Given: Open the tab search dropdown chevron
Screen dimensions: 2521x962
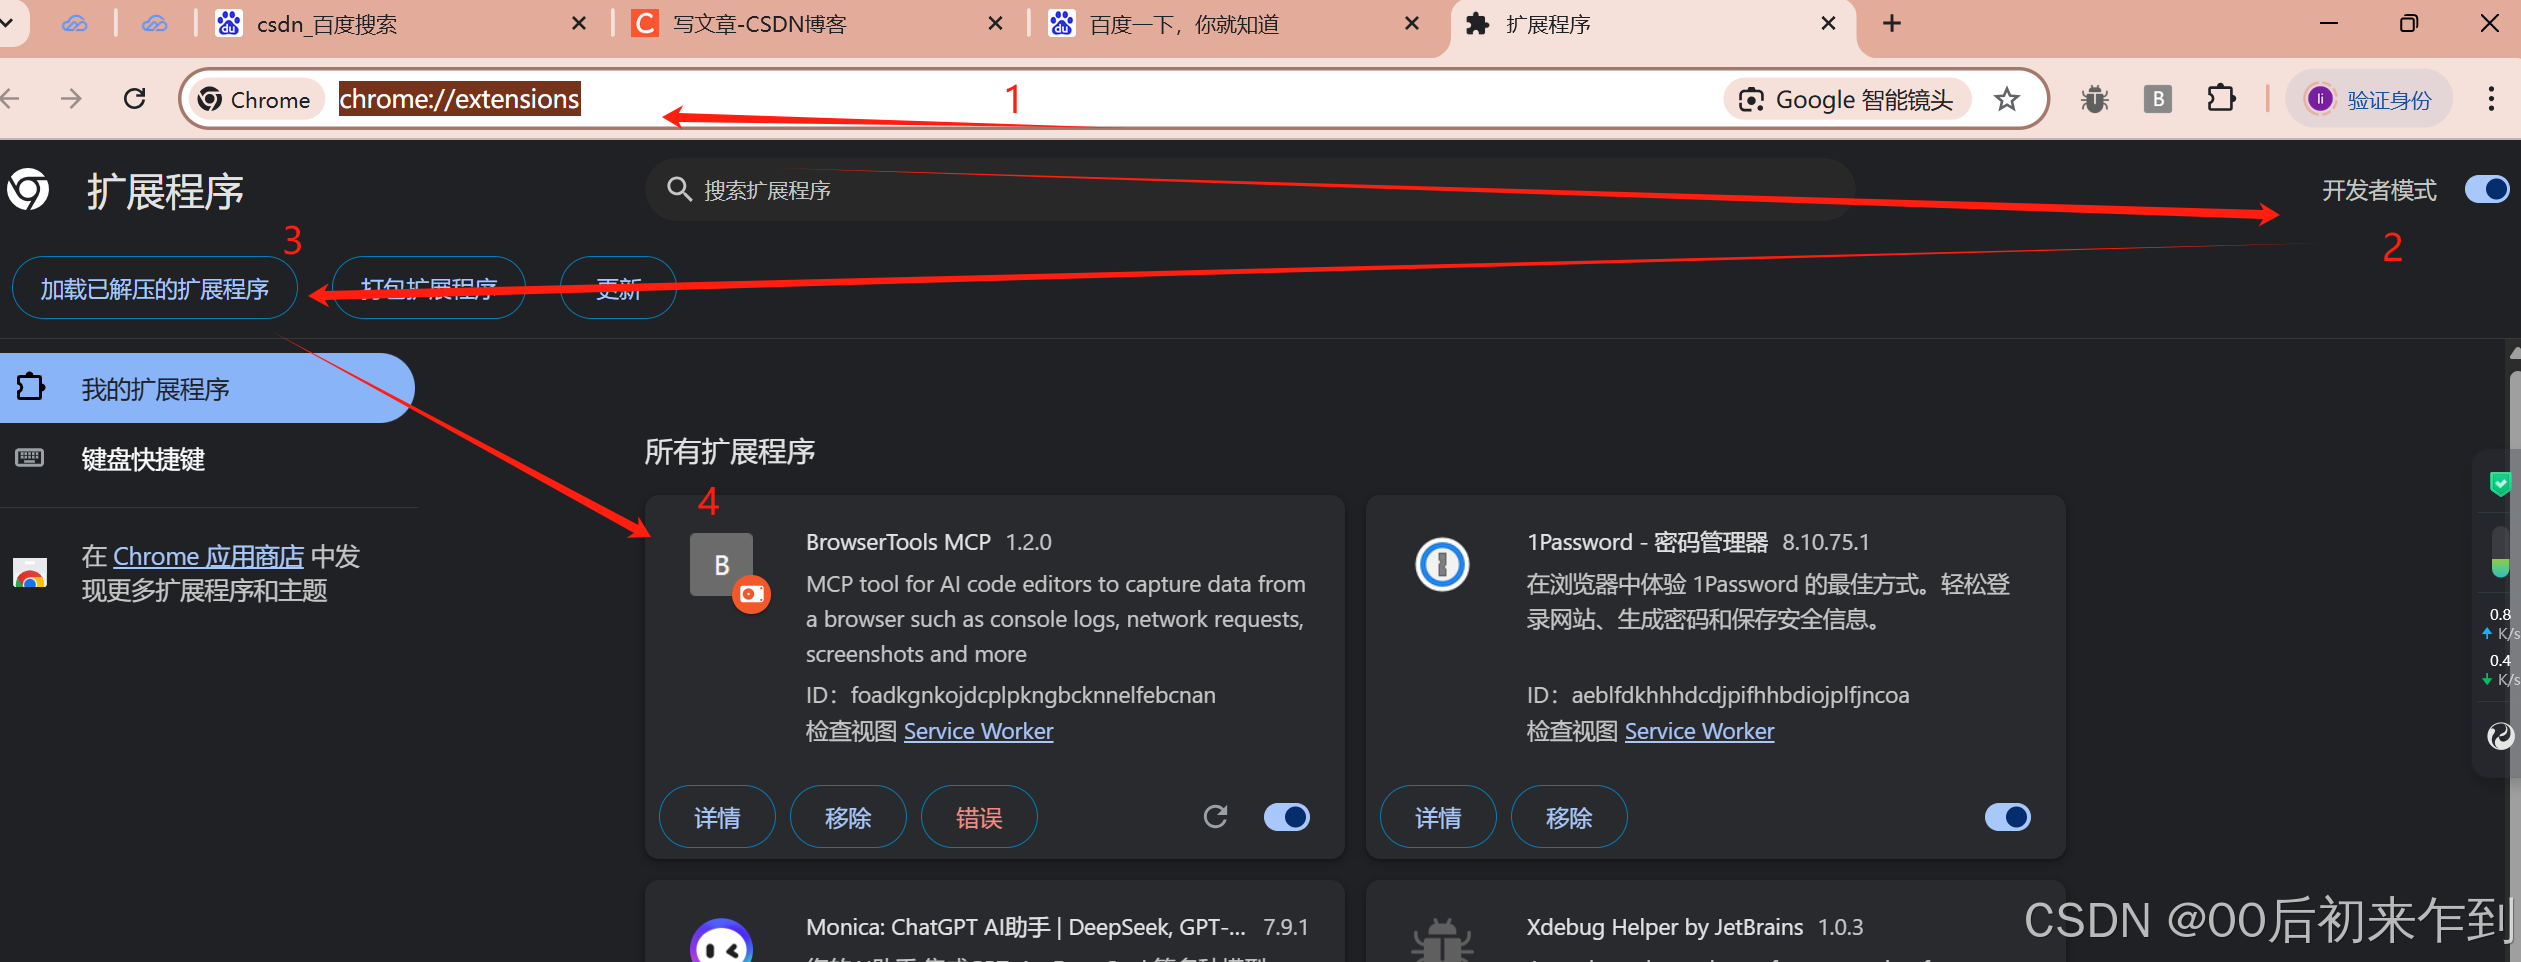Looking at the screenshot, I should coord(8,23).
